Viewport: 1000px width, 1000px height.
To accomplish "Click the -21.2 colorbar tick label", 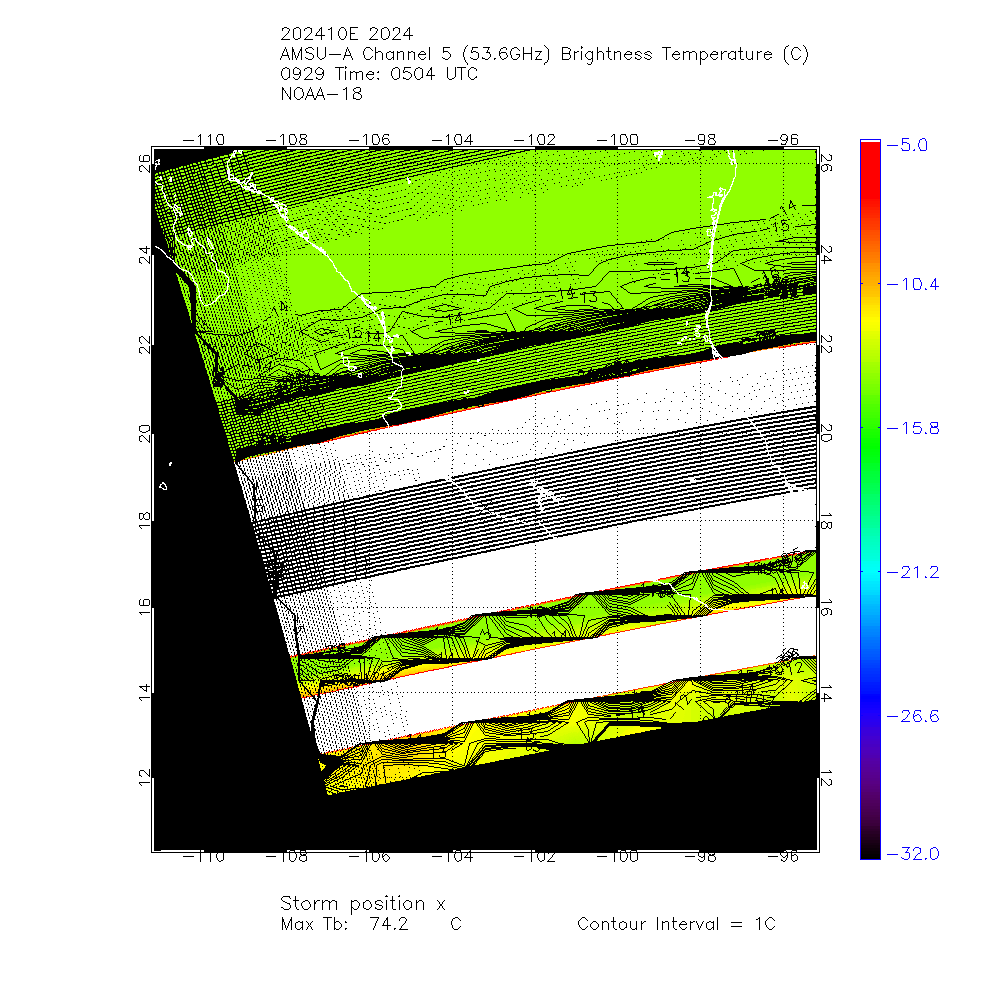I will click(914, 572).
